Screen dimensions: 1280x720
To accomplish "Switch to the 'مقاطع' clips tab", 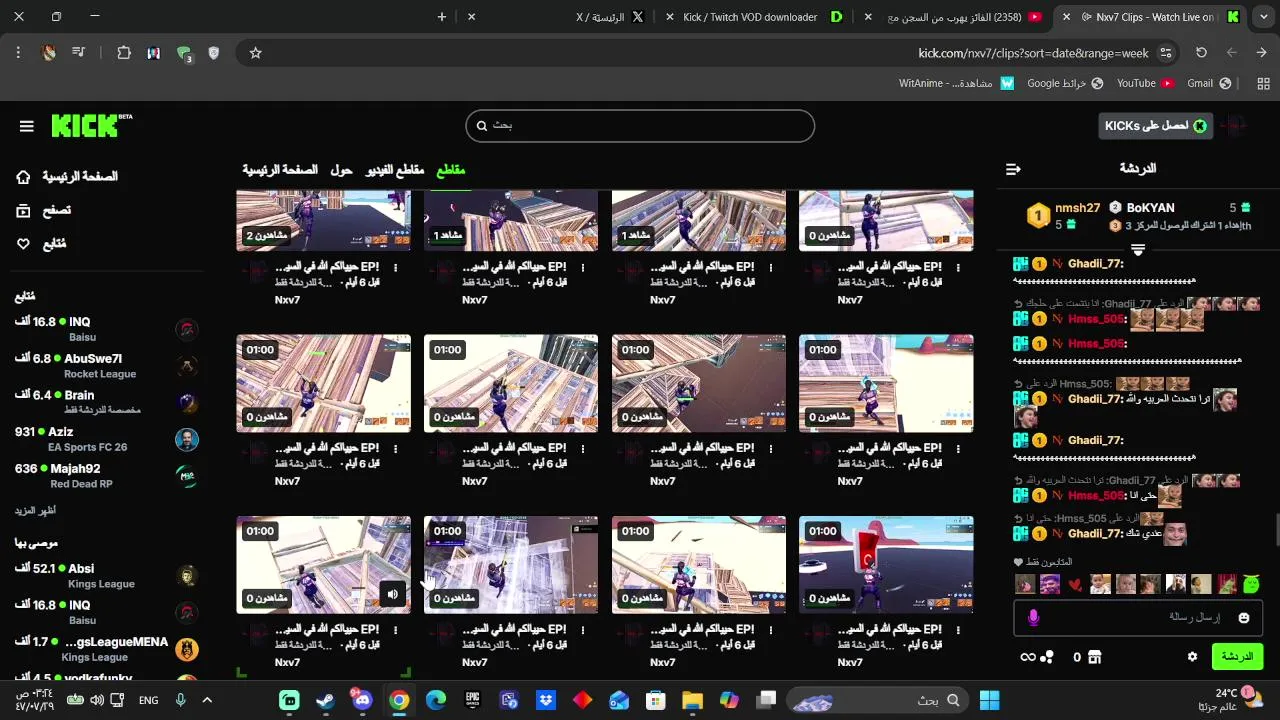I will pos(451,170).
